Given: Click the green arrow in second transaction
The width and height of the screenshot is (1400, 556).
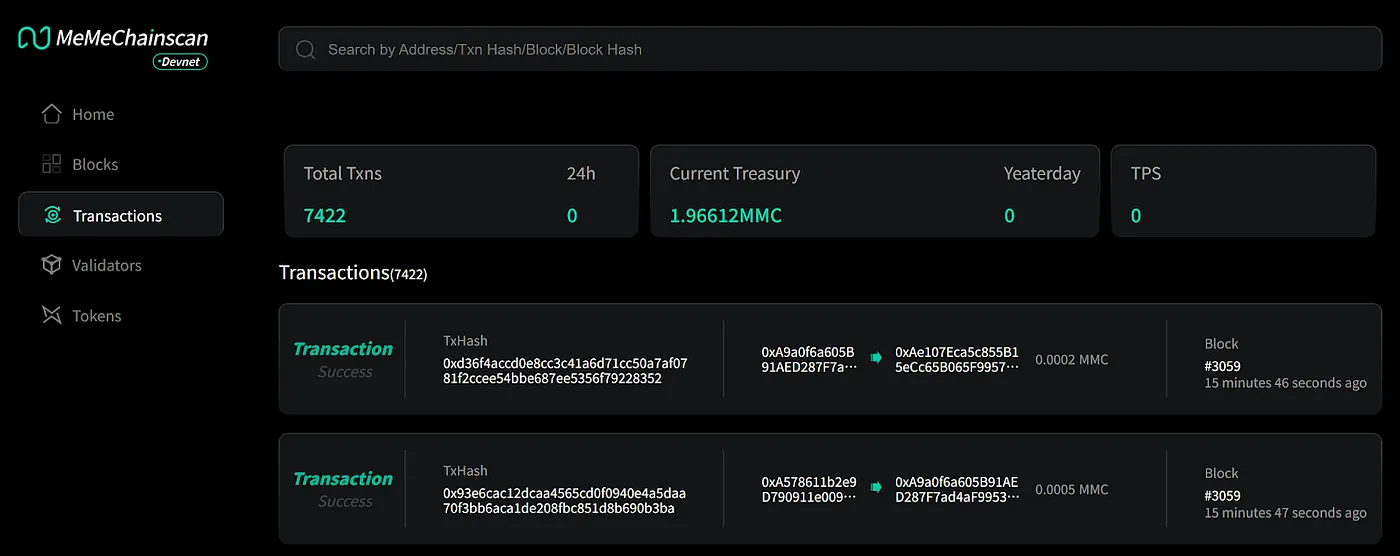Looking at the screenshot, I should [876, 487].
